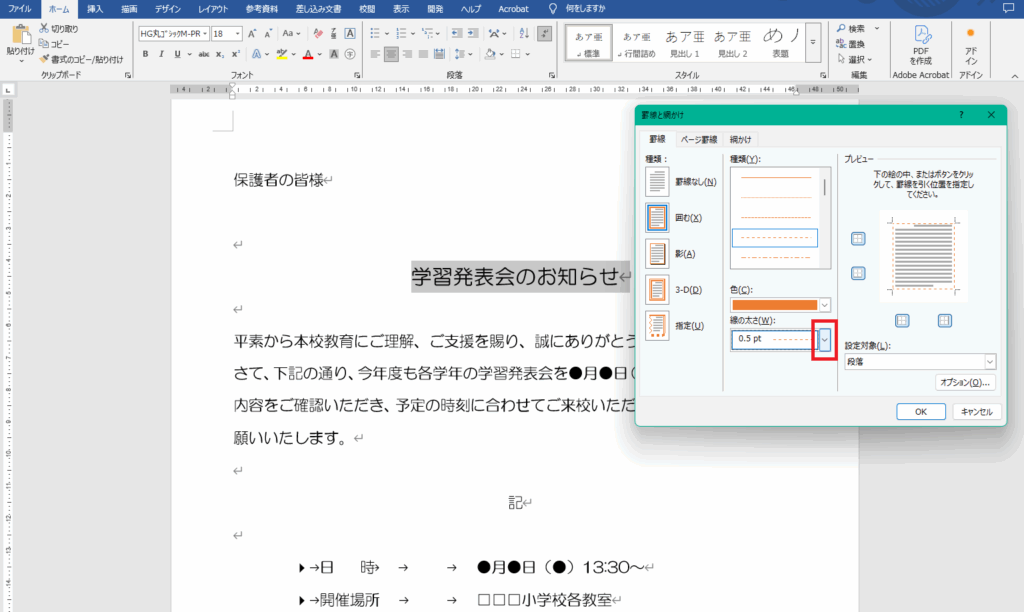Toggle center alignment in paragraph group

[x=391, y=54]
